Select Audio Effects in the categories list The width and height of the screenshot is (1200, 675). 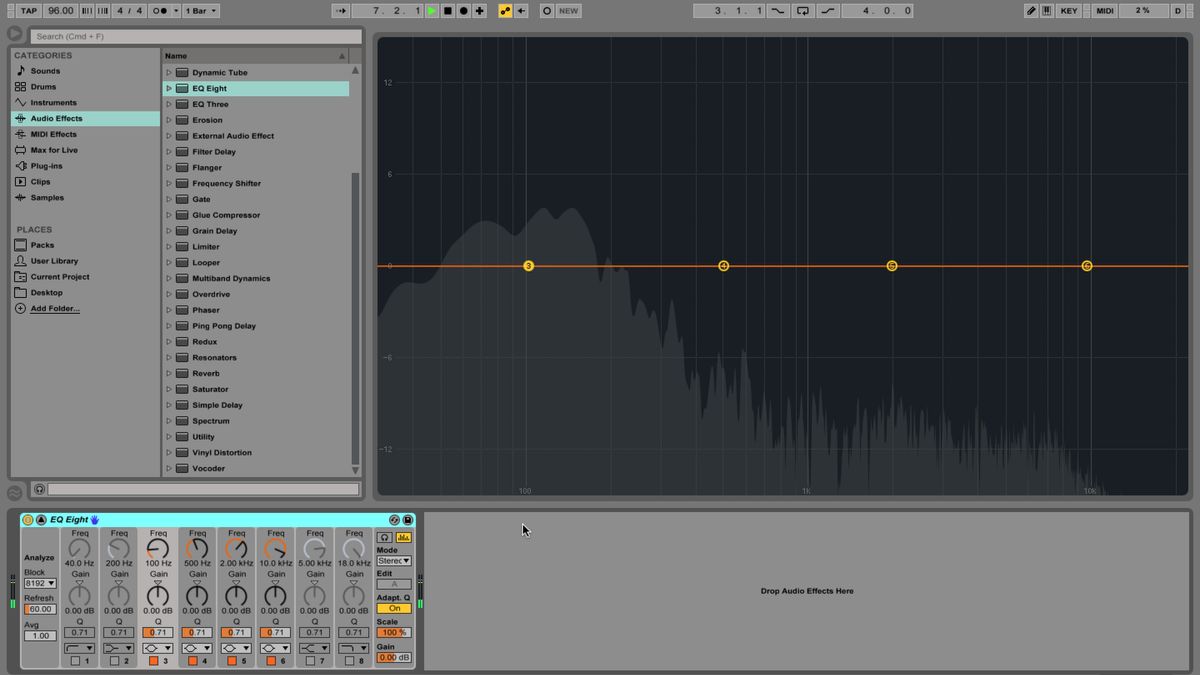coord(85,118)
